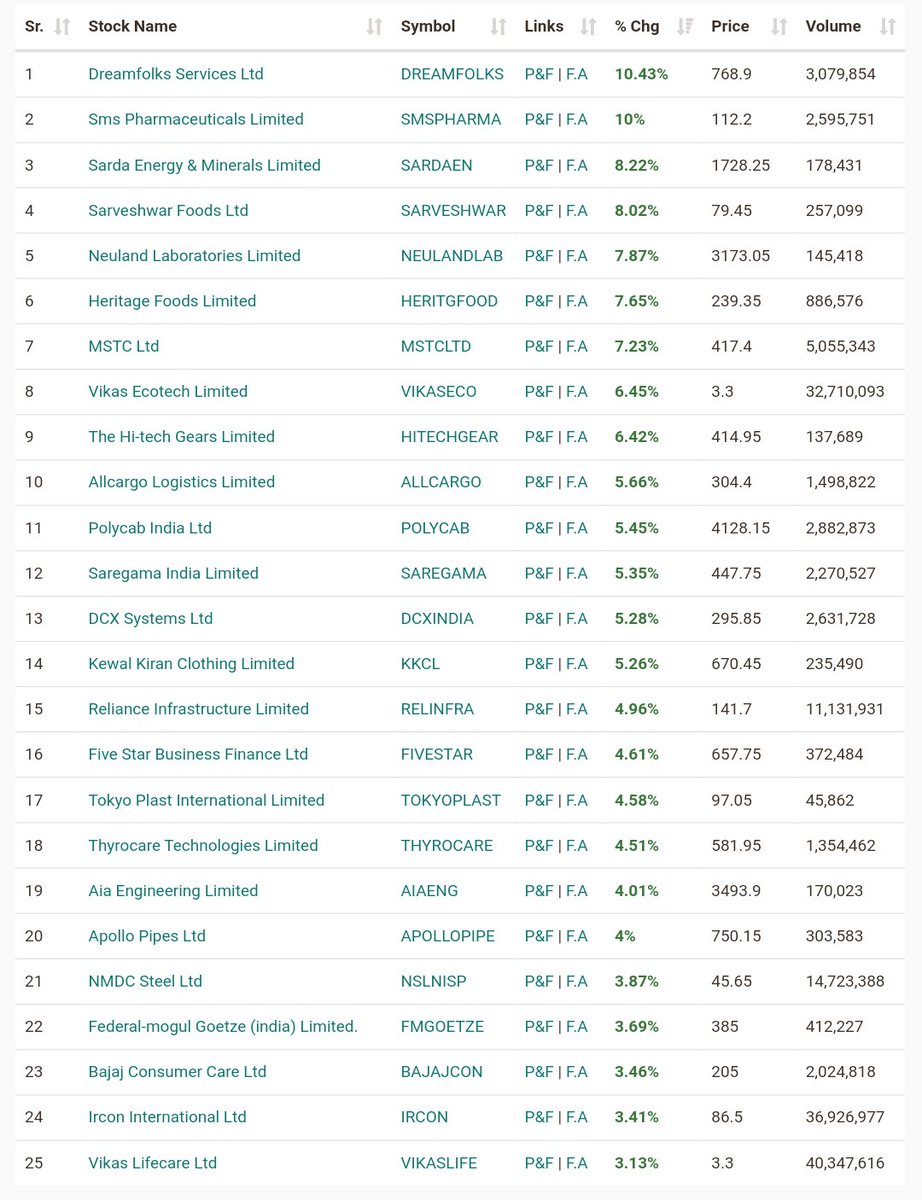Open F.A link for DCXINDIA row
The image size is (922, 1200).
point(577,618)
